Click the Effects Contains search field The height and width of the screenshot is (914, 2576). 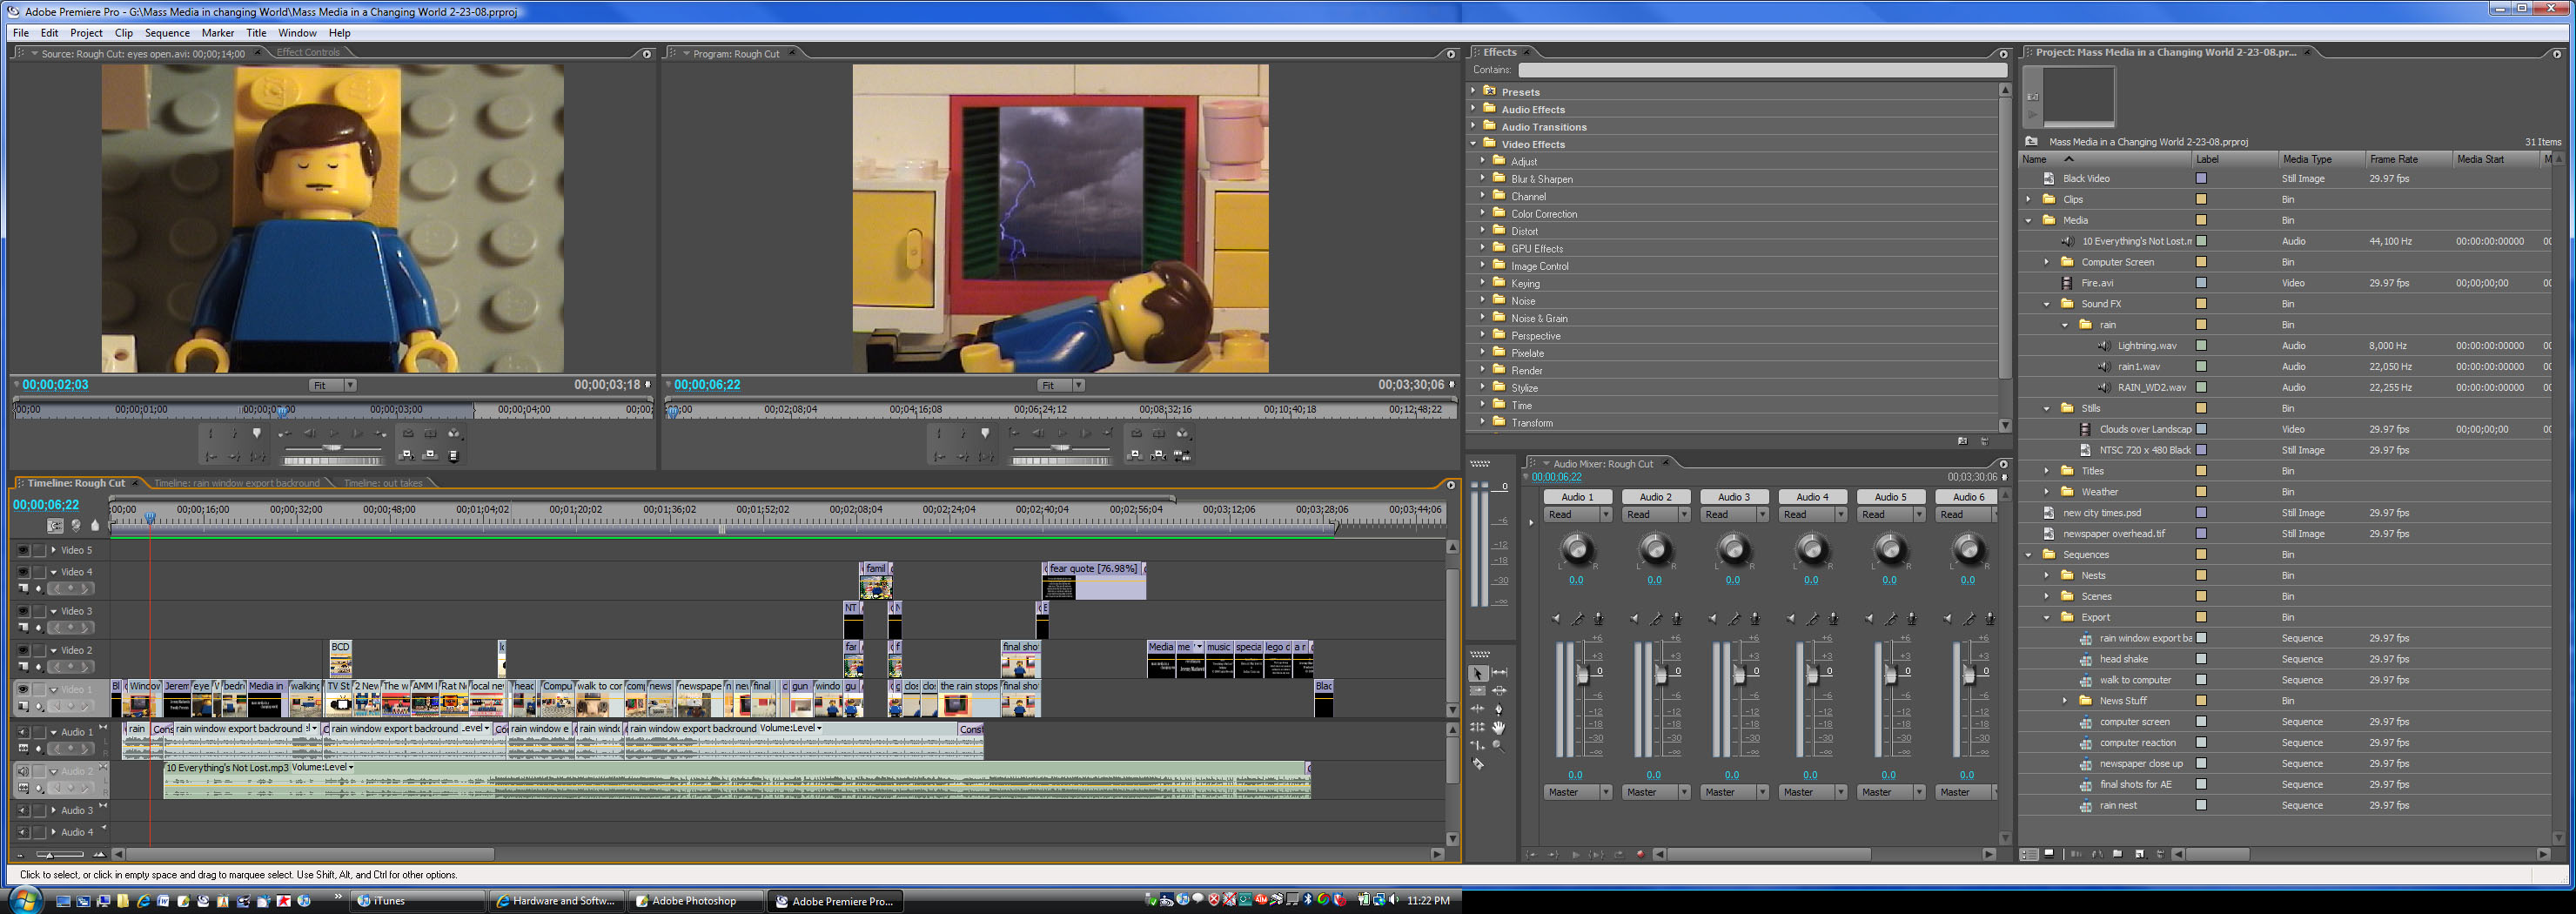(1762, 70)
